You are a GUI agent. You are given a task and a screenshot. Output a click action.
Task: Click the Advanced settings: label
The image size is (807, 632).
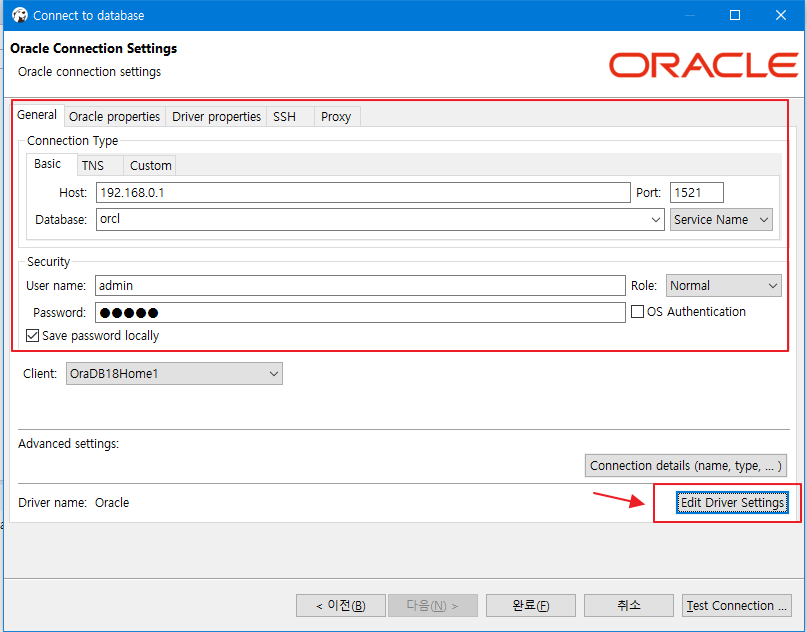(x=68, y=444)
